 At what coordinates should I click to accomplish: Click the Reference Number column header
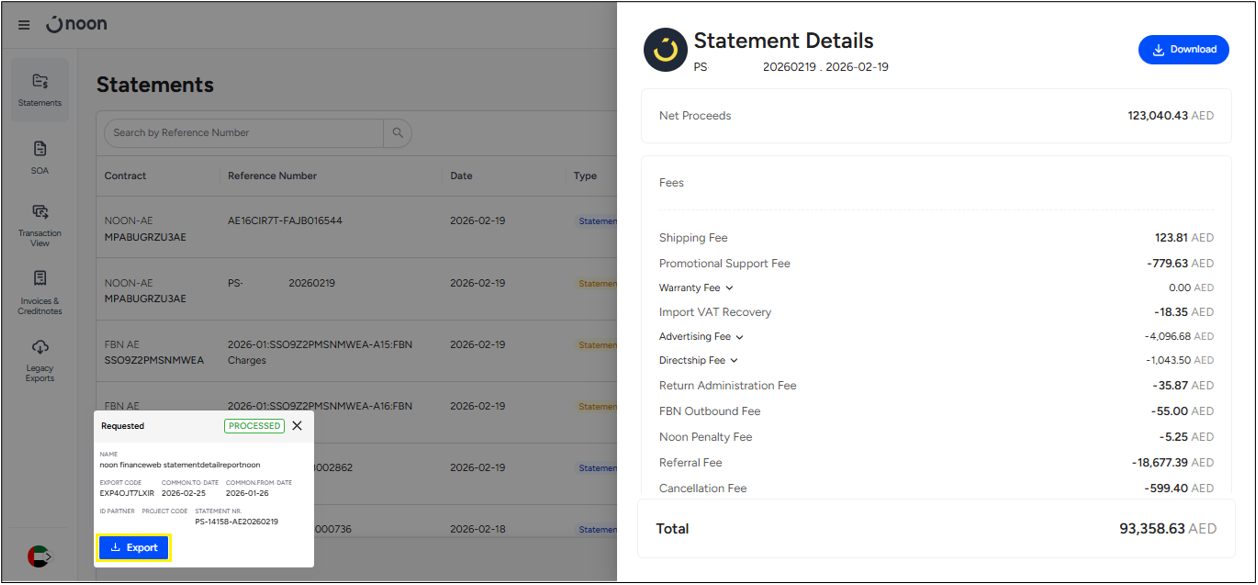point(272,176)
